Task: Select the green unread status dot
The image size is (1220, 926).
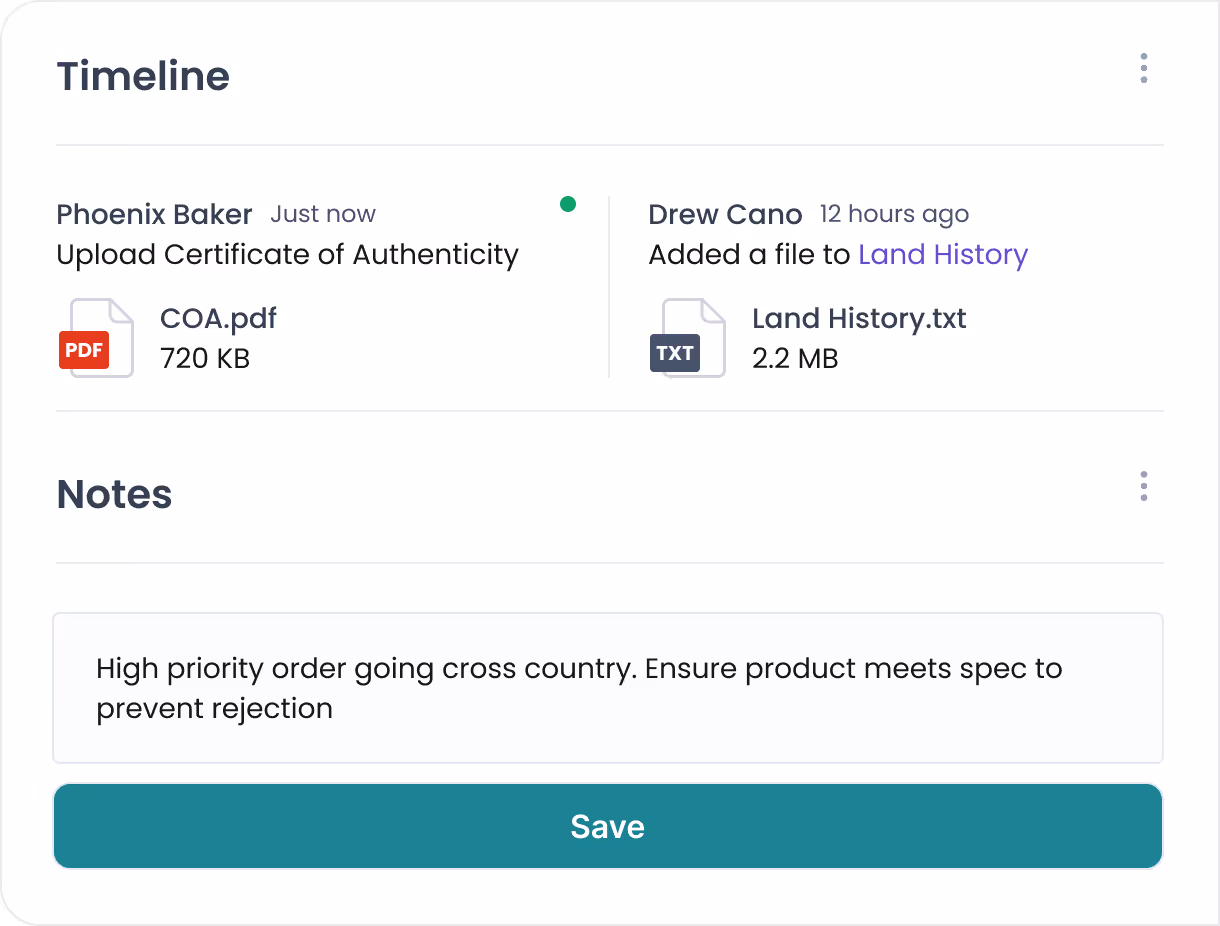Action: pos(568,204)
